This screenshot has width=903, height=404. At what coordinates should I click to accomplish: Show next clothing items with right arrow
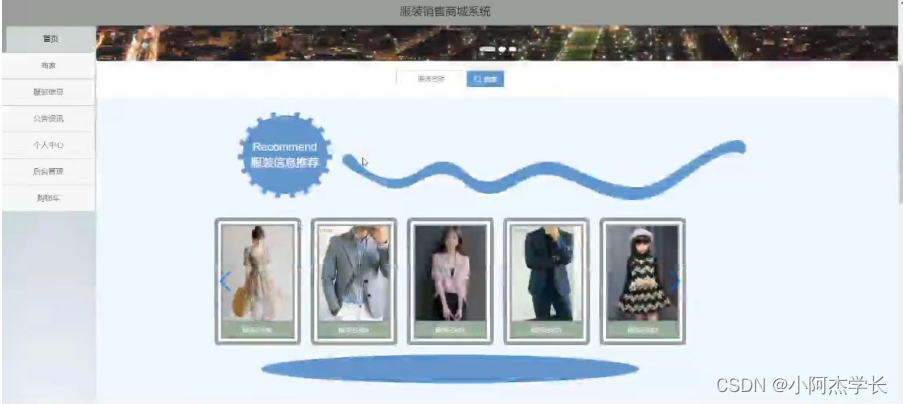pyautogui.click(x=674, y=281)
